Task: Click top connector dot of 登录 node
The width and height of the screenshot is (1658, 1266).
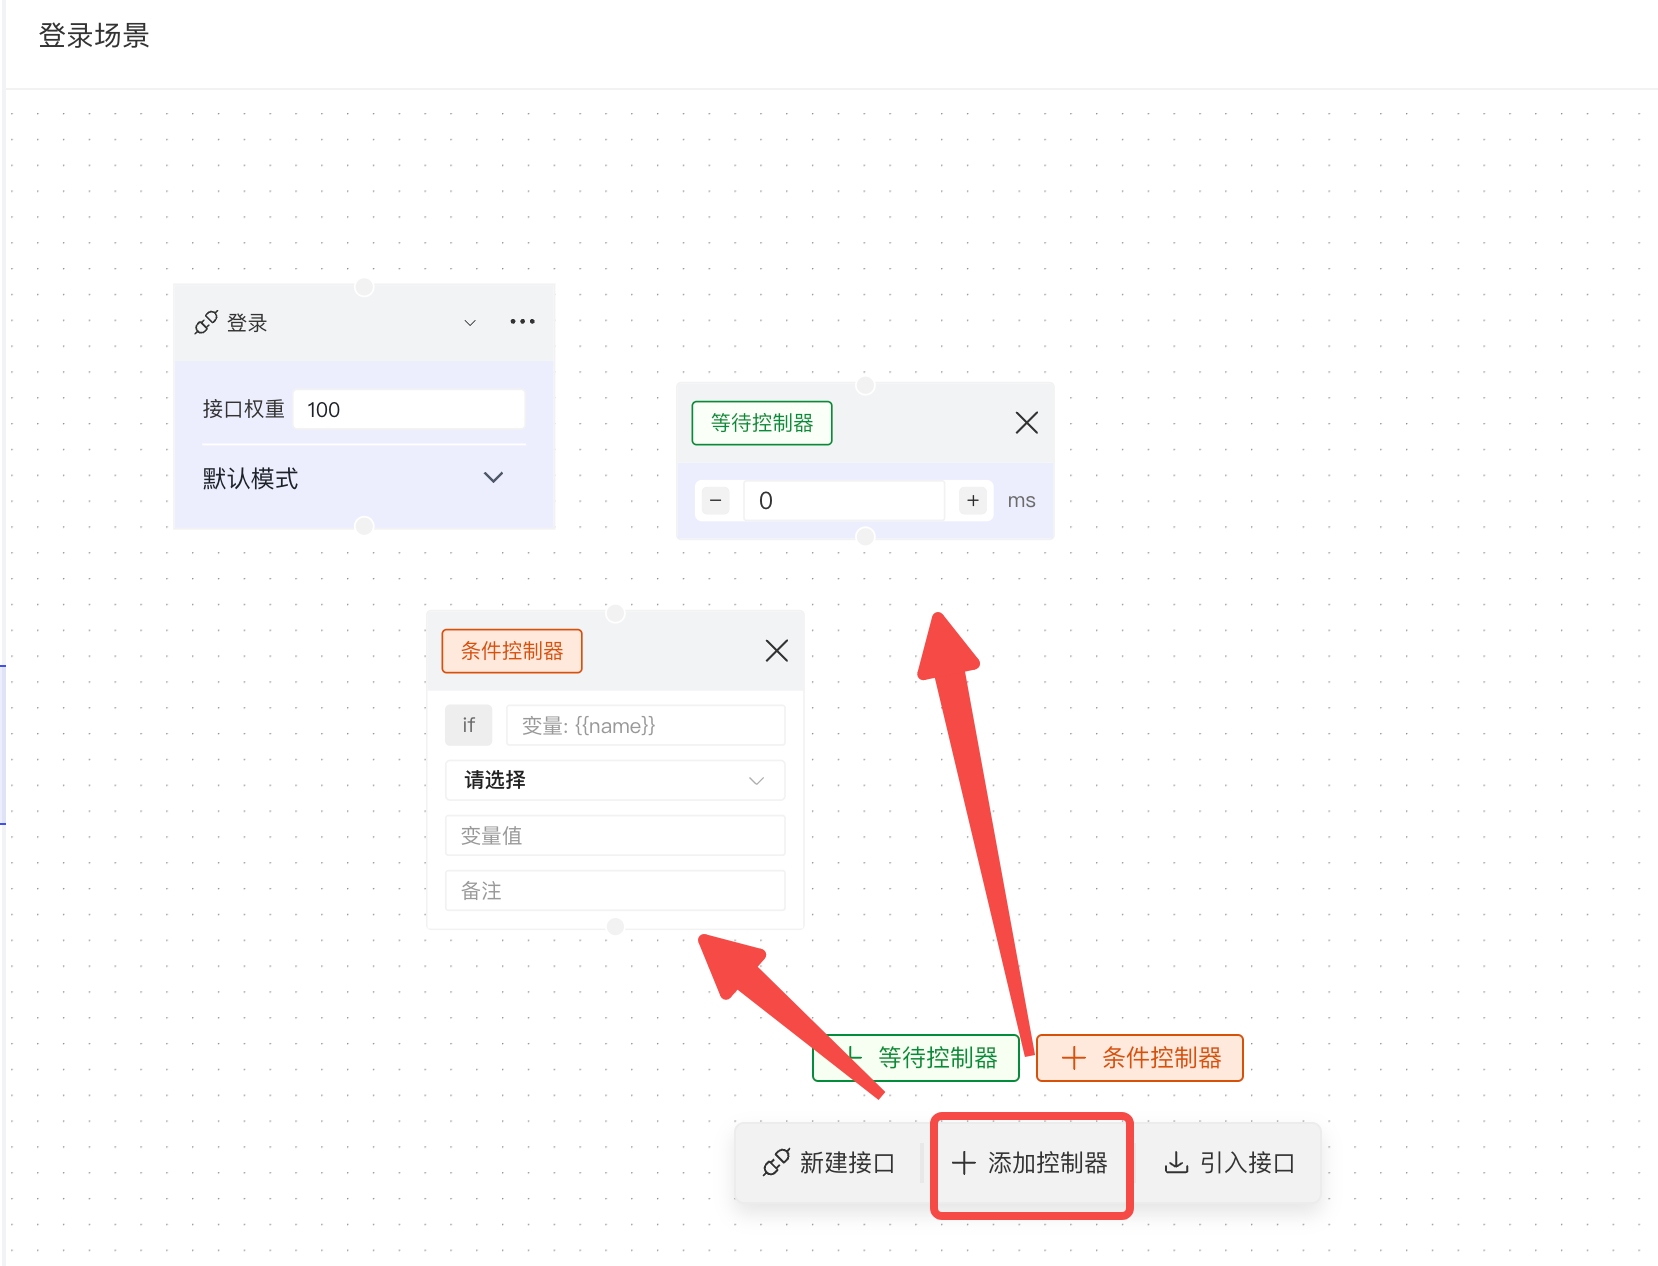Action: [365, 287]
